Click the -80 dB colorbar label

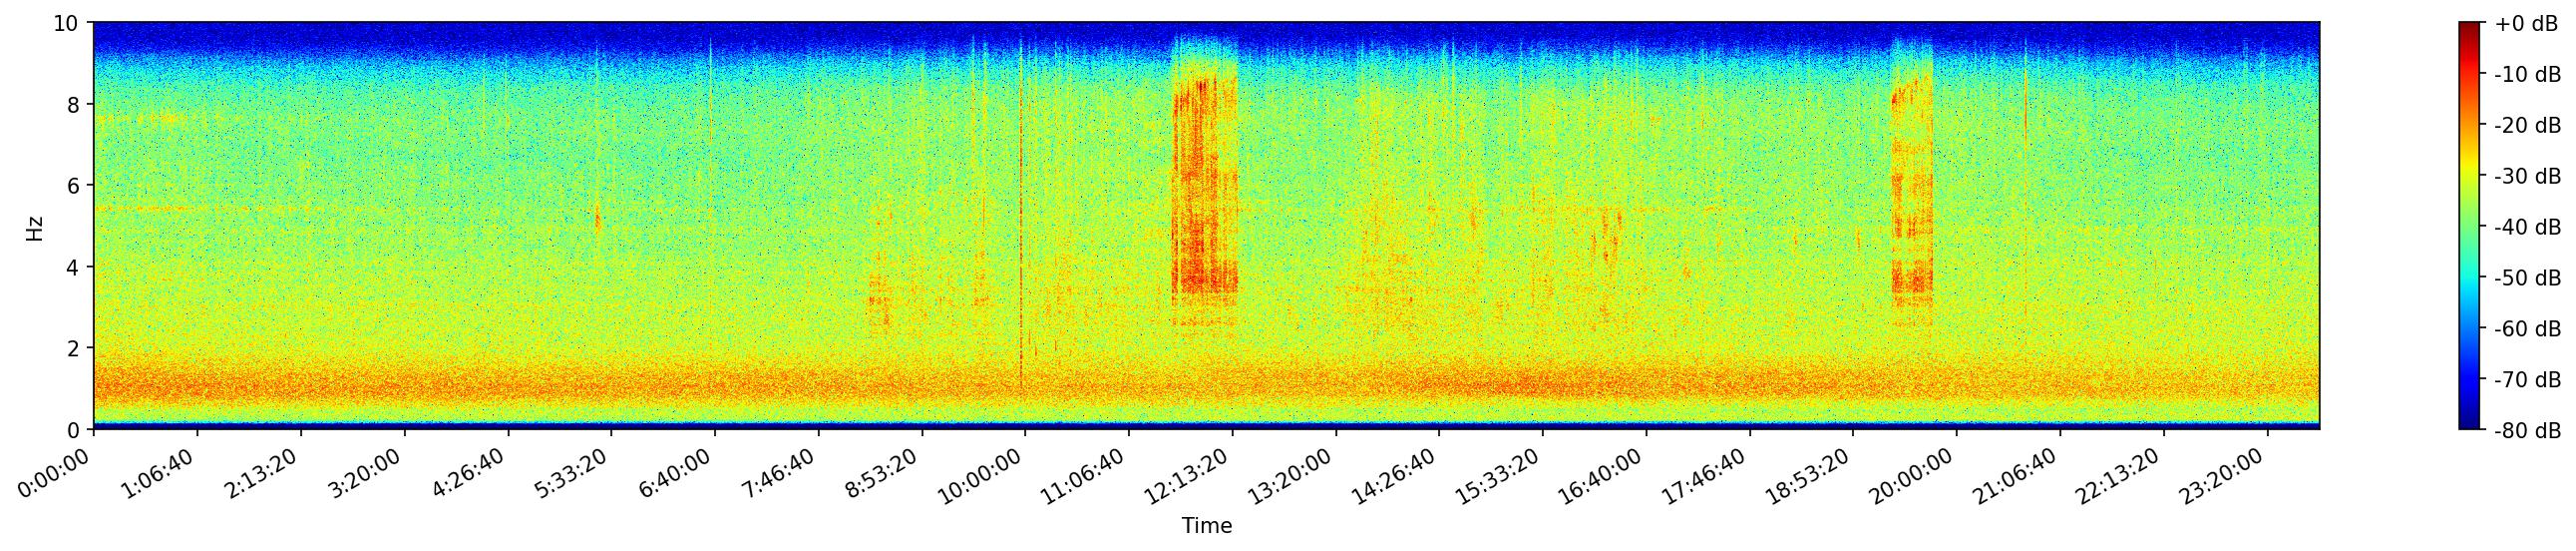tap(2526, 431)
